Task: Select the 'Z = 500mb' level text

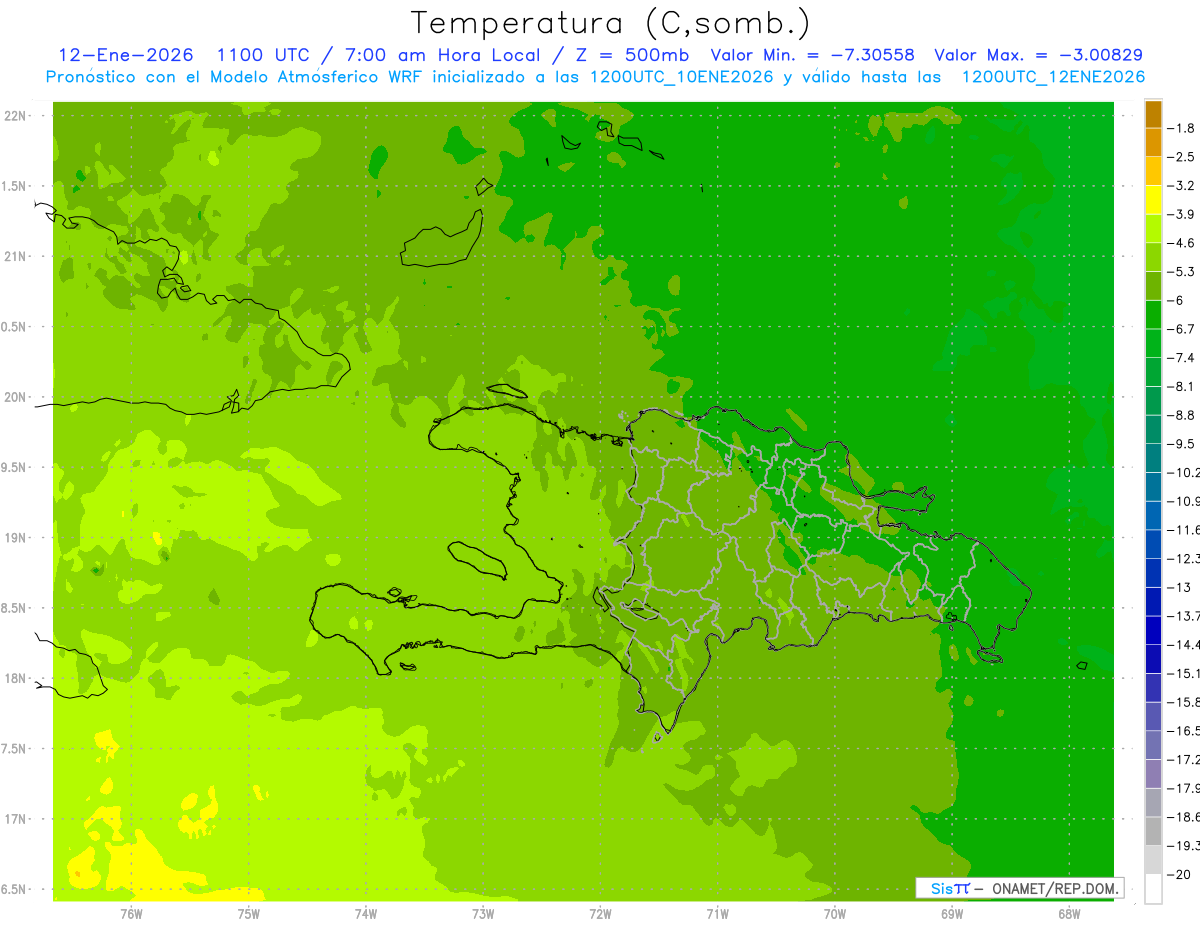Action: tap(630, 55)
